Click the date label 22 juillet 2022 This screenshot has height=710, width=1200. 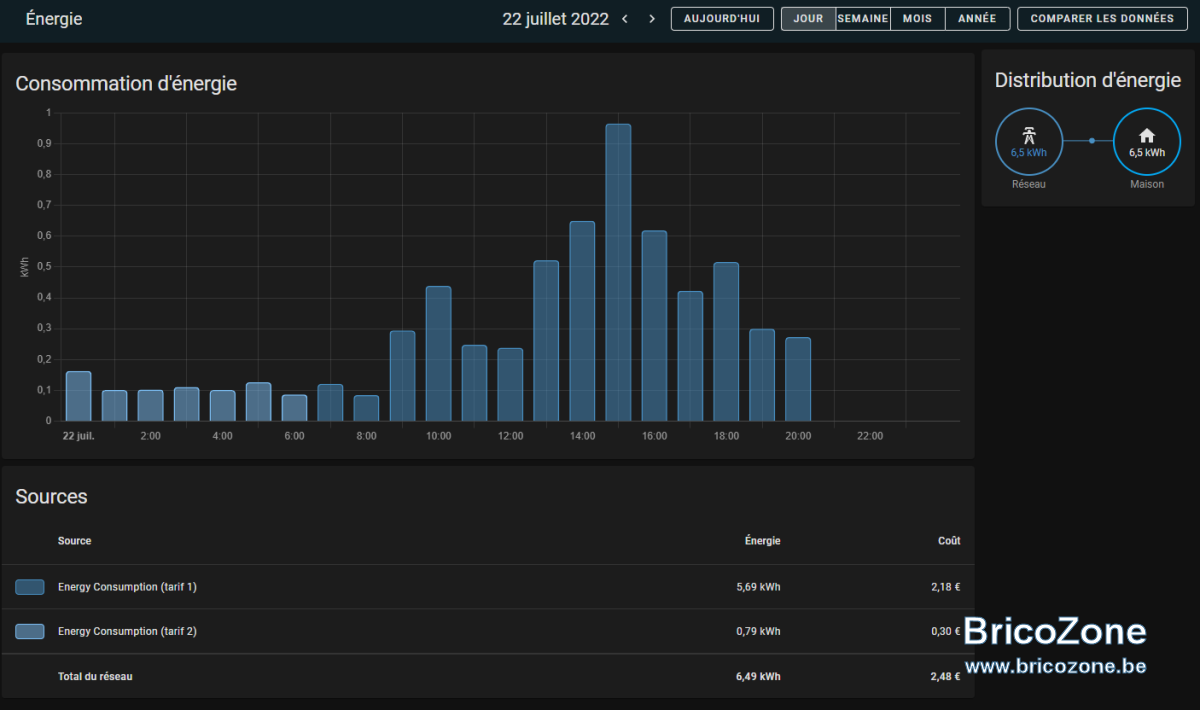point(555,19)
